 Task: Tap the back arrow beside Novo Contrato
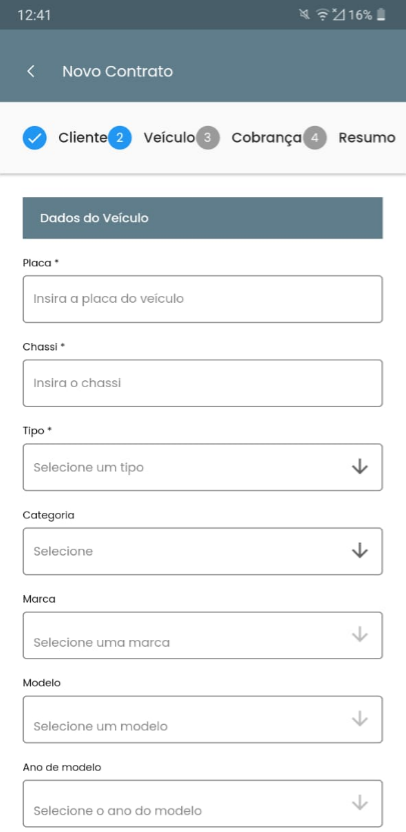pyautogui.click(x=31, y=71)
